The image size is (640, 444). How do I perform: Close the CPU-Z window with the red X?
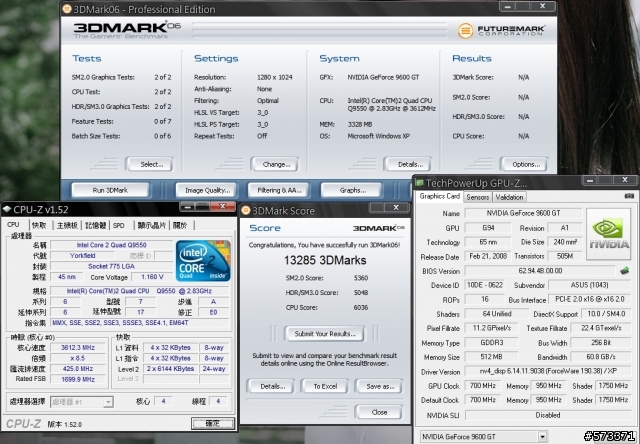[x=223, y=206]
